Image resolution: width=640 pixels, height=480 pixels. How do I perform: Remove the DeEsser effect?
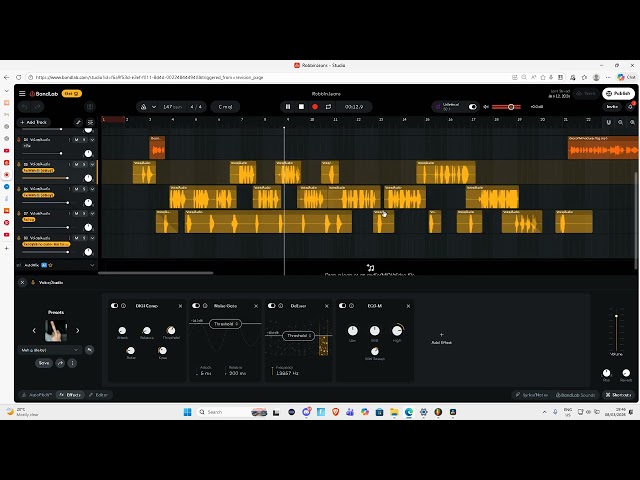tap(327, 306)
